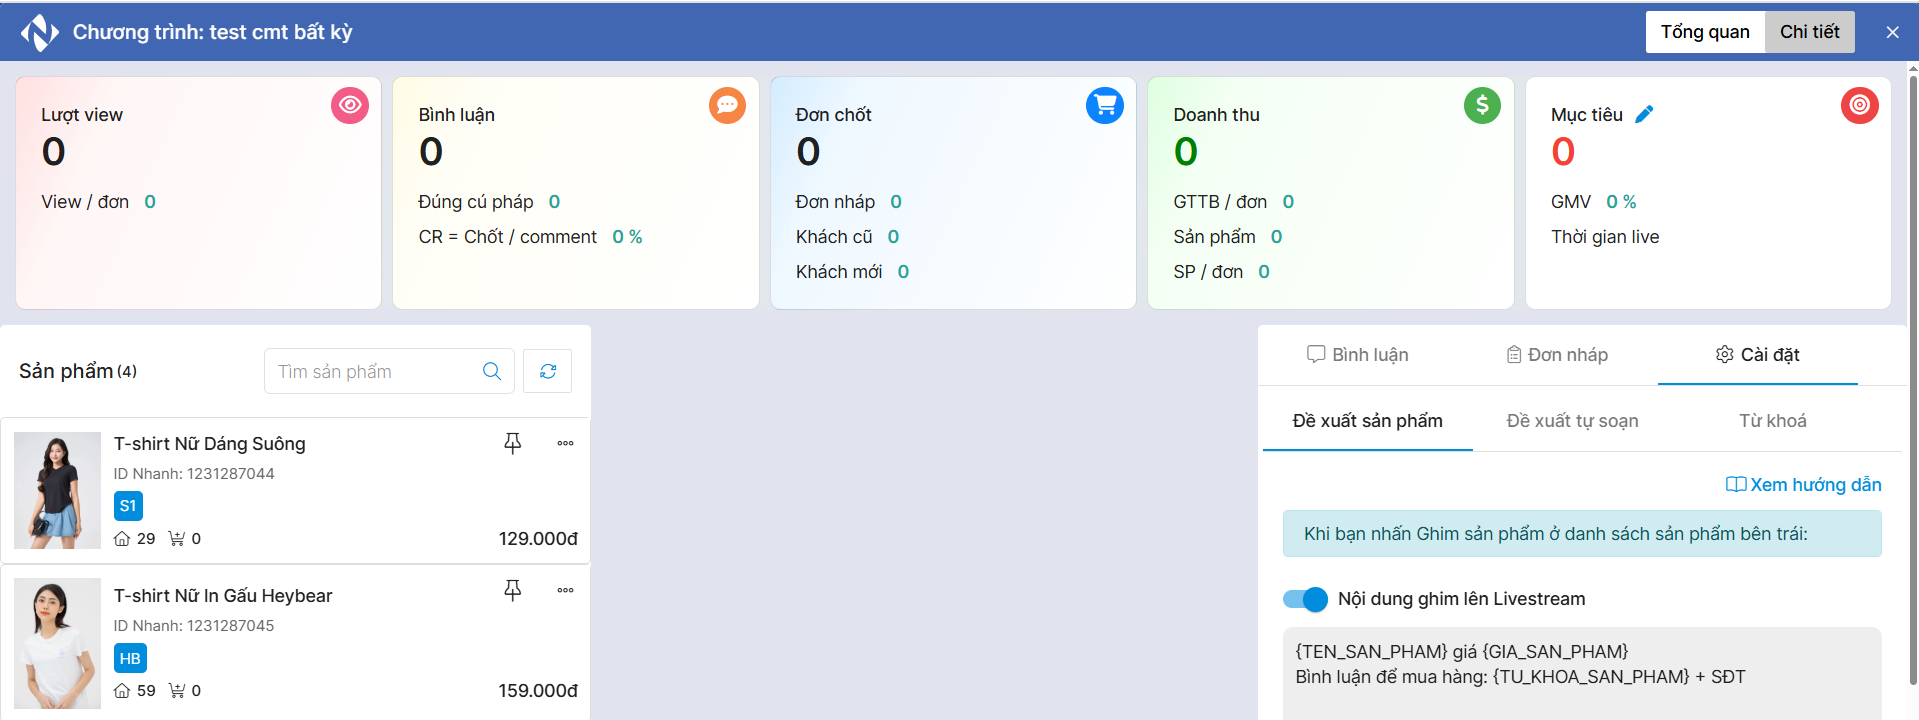The width and height of the screenshot is (1919, 720).
Task: Click the 129.000đ price
Action: click(538, 539)
